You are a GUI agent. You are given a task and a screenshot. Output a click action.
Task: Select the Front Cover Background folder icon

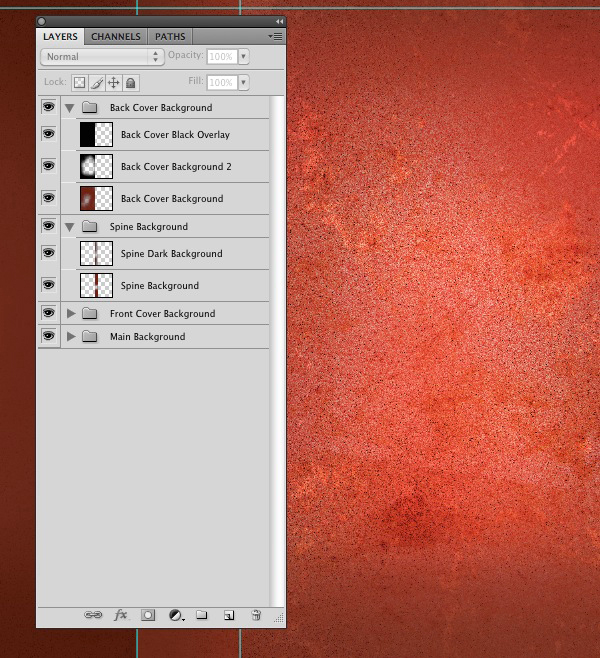click(89, 313)
